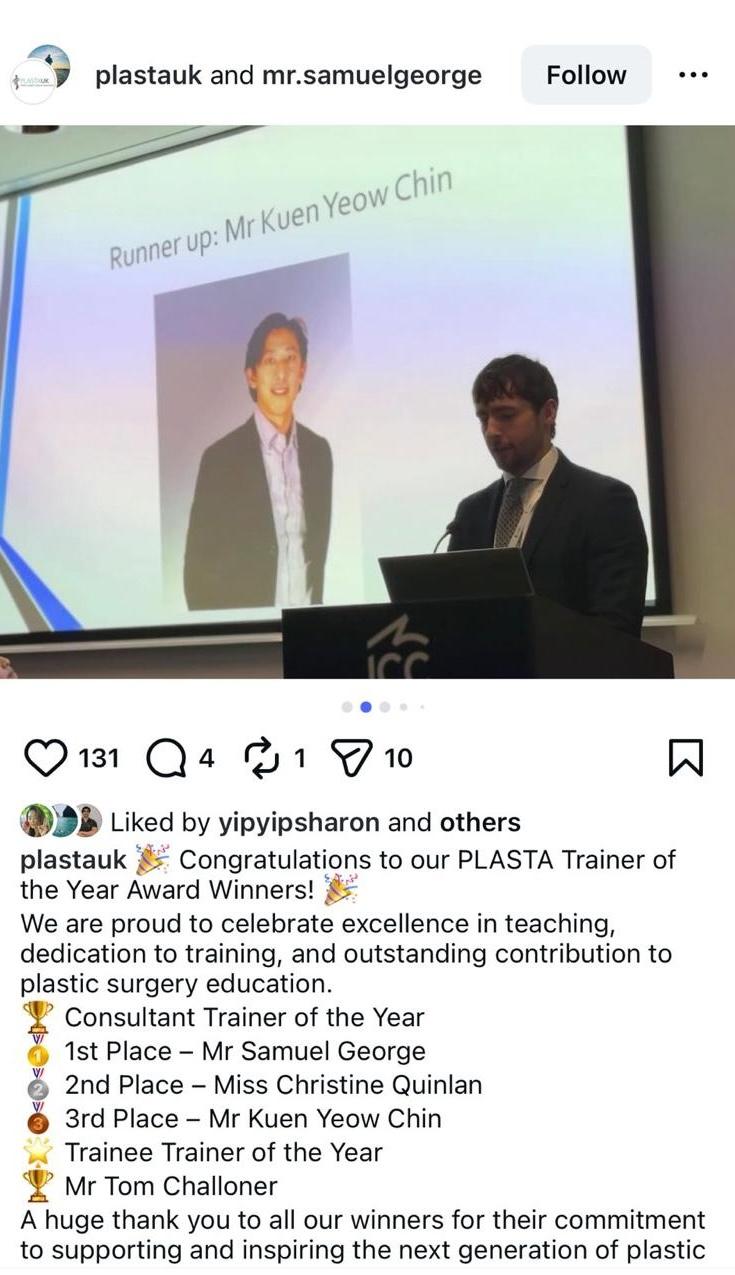Open comments via the speech bubble icon

click(166, 759)
